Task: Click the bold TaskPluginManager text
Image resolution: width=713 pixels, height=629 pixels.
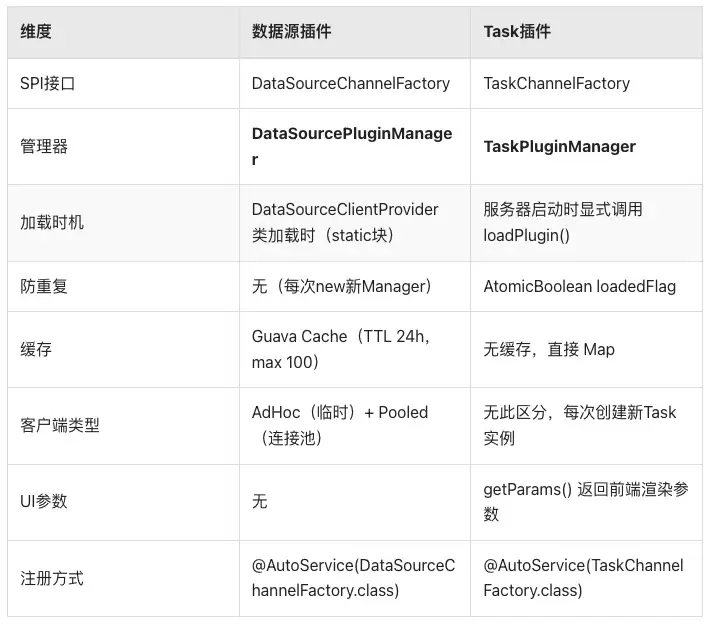Action: pos(559,146)
